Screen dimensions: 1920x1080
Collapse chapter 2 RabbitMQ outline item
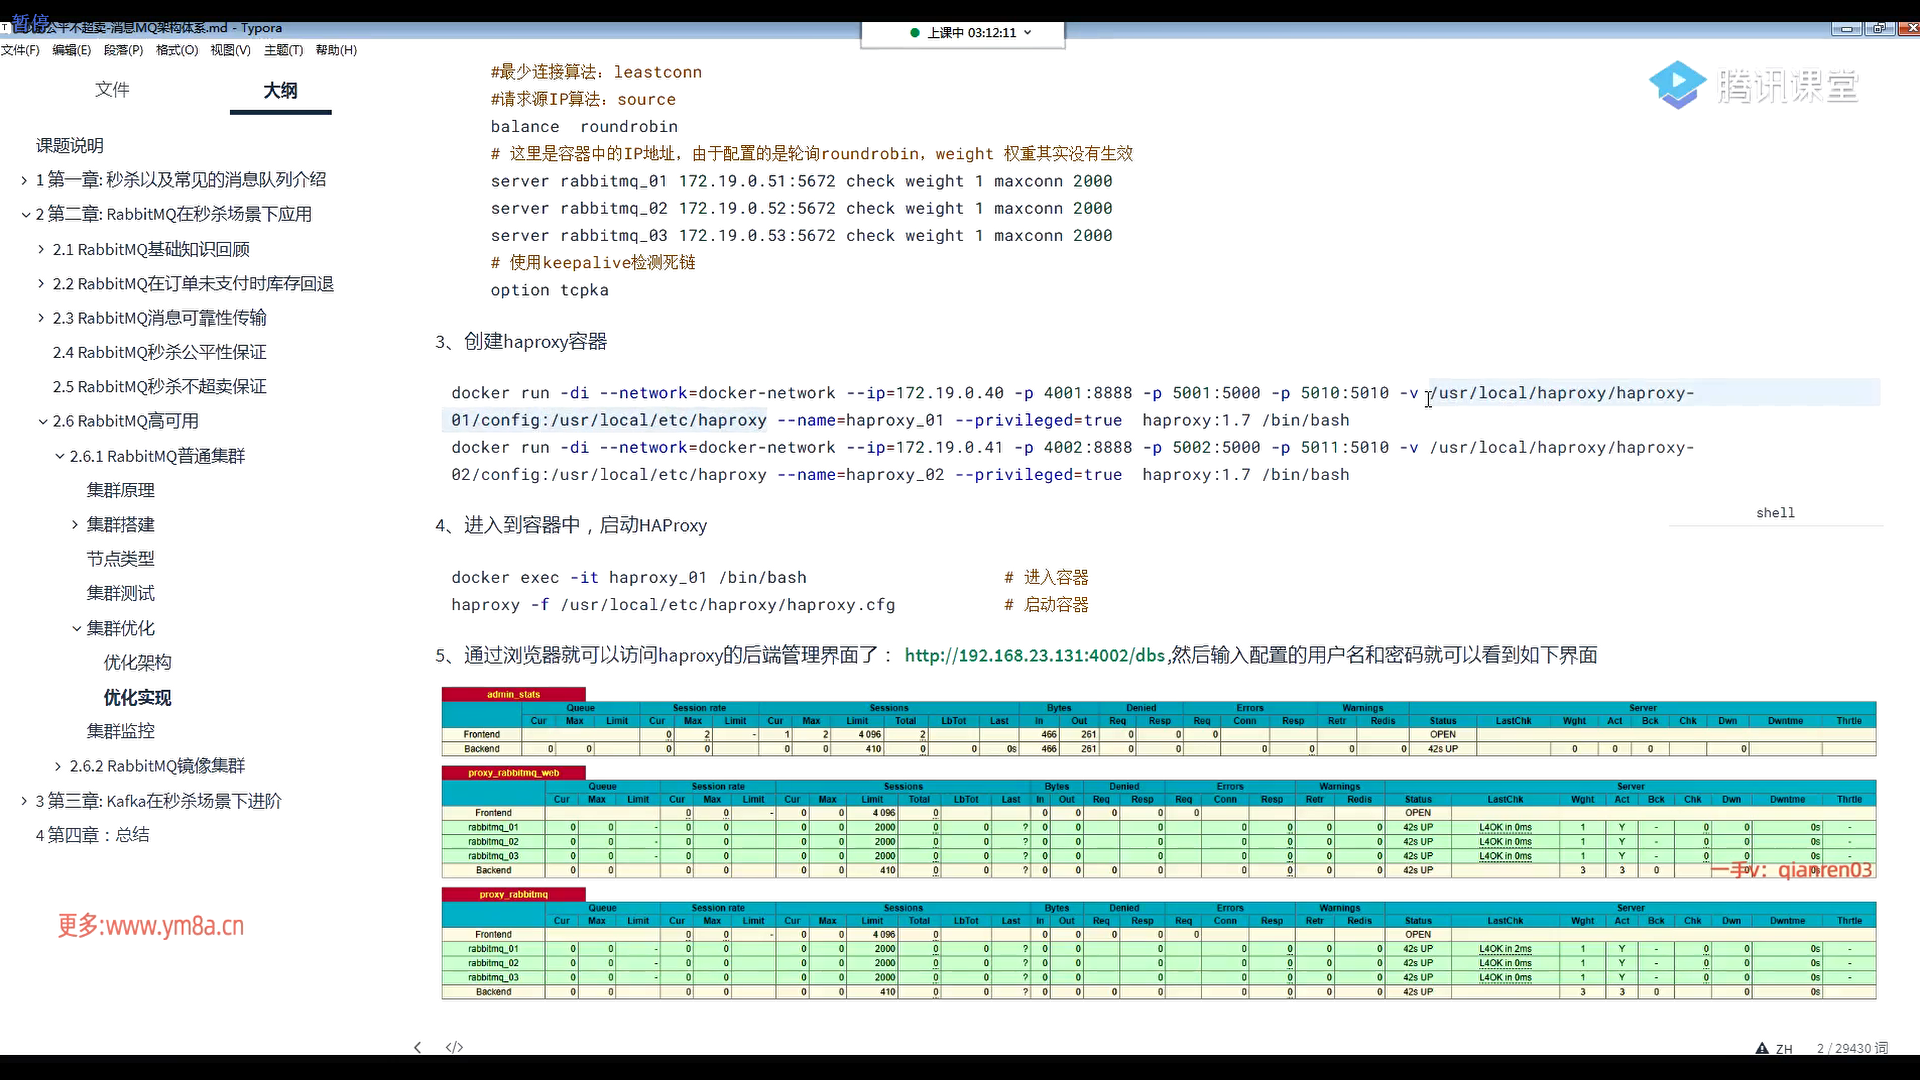25,215
